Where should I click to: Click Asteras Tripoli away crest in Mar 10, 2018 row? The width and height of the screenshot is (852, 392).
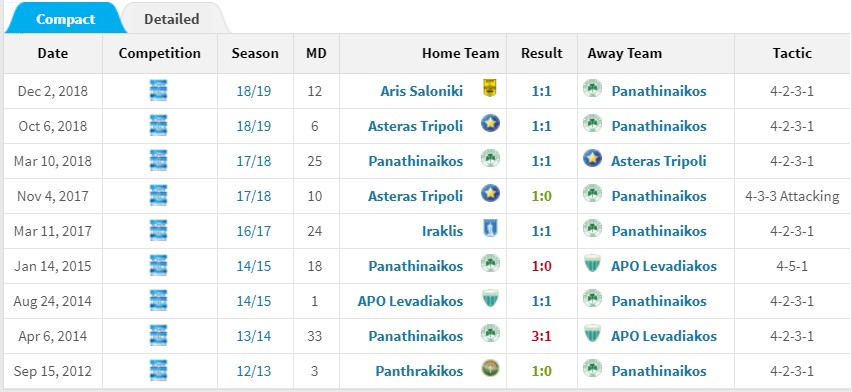tap(592, 159)
